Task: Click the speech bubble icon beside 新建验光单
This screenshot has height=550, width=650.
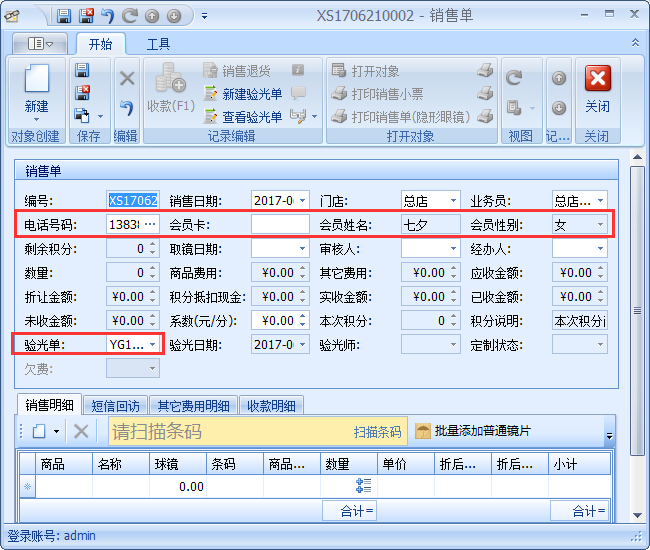Action: click(x=298, y=93)
